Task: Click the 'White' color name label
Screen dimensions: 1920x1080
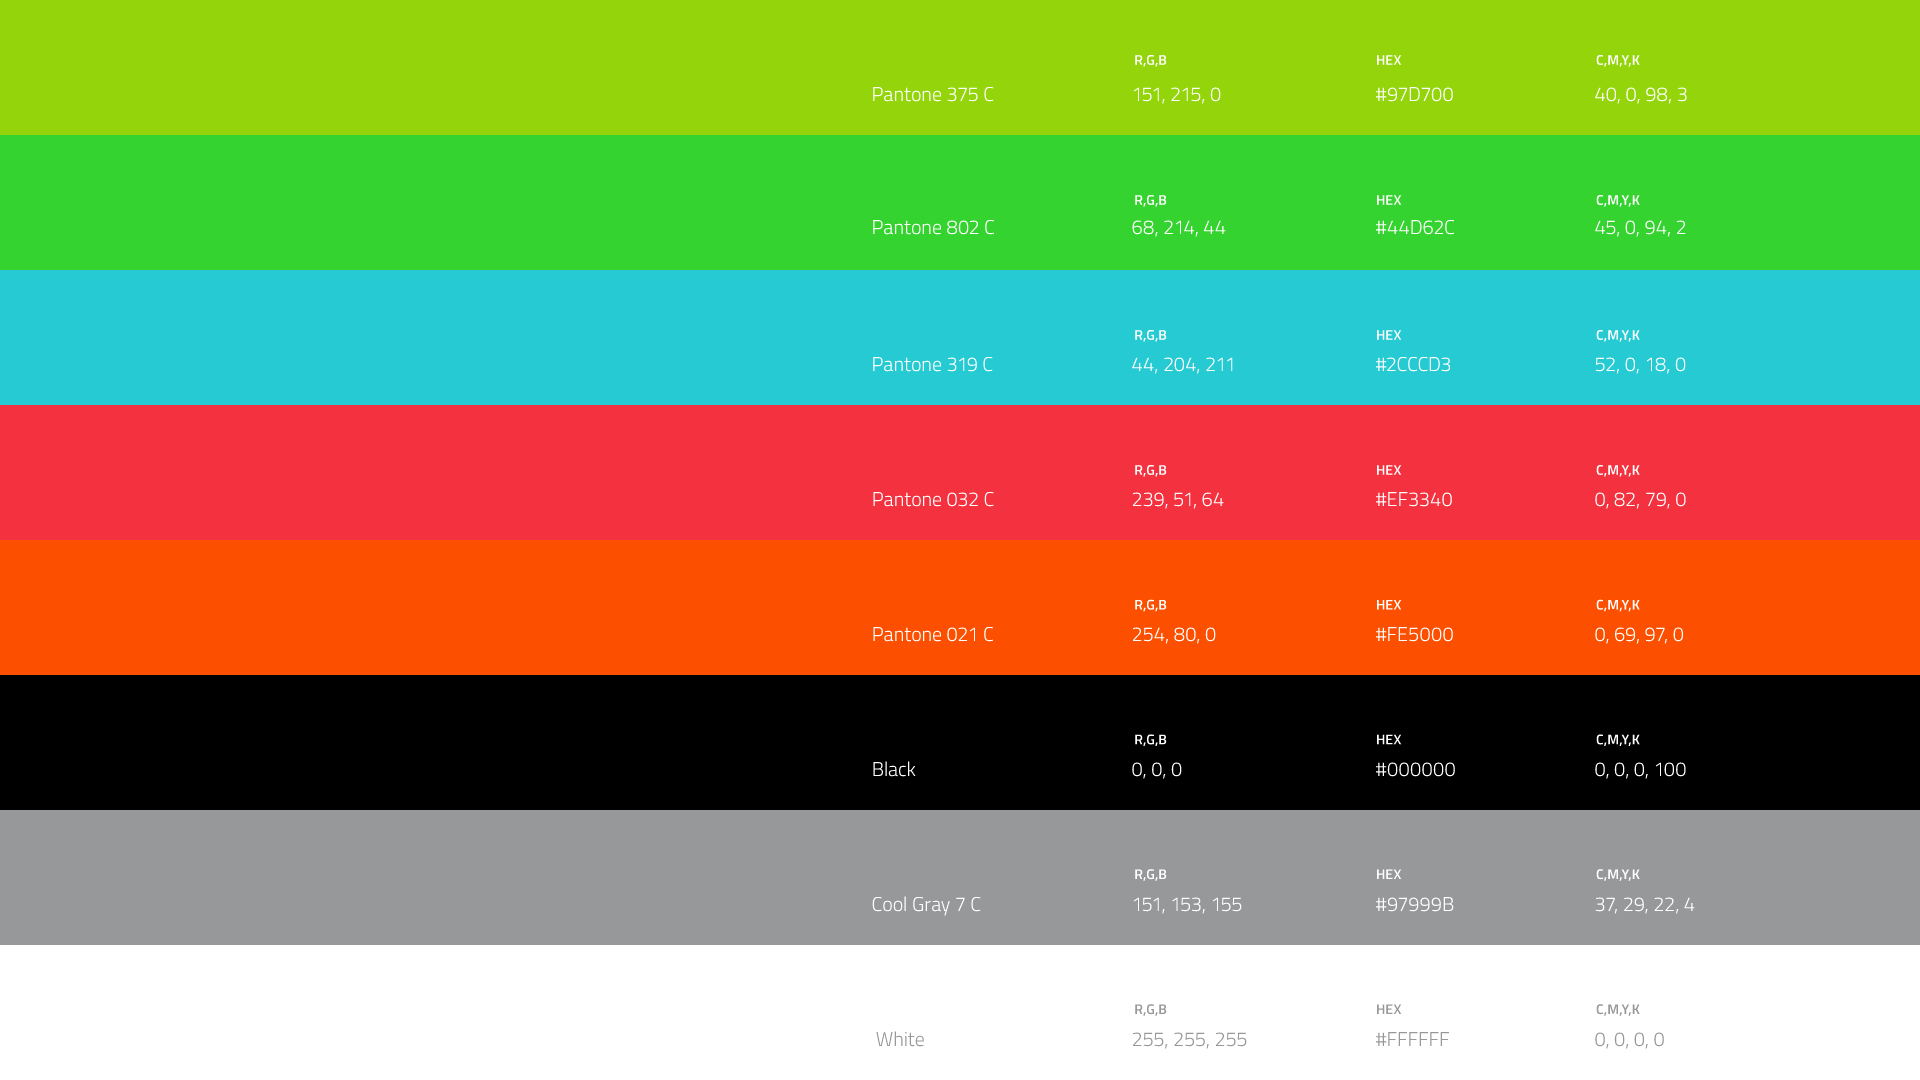Action: (x=899, y=1039)
